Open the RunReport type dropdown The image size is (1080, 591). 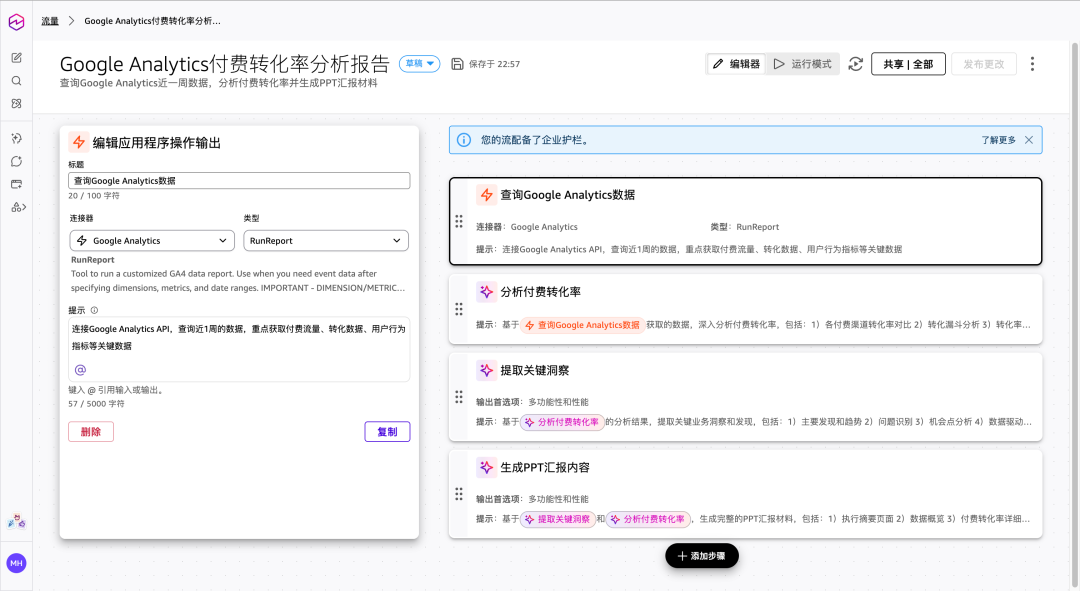[x=326, y=240]
